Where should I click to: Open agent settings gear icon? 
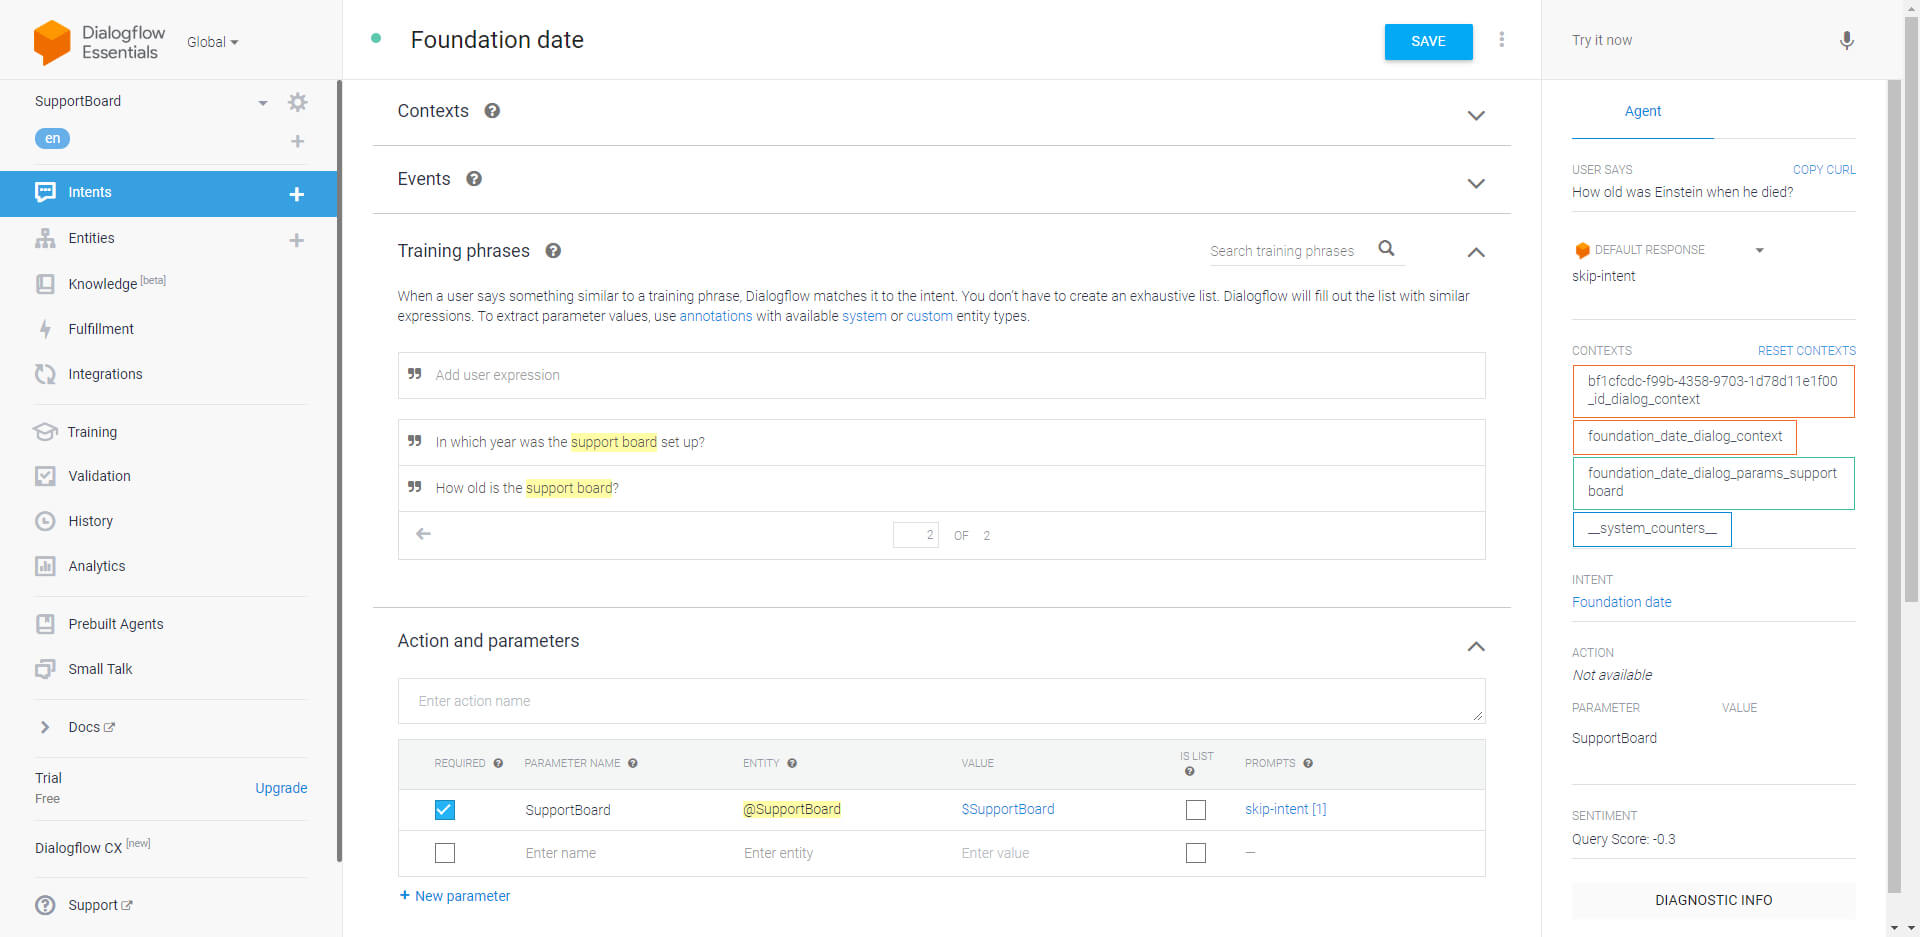[297, 102]
